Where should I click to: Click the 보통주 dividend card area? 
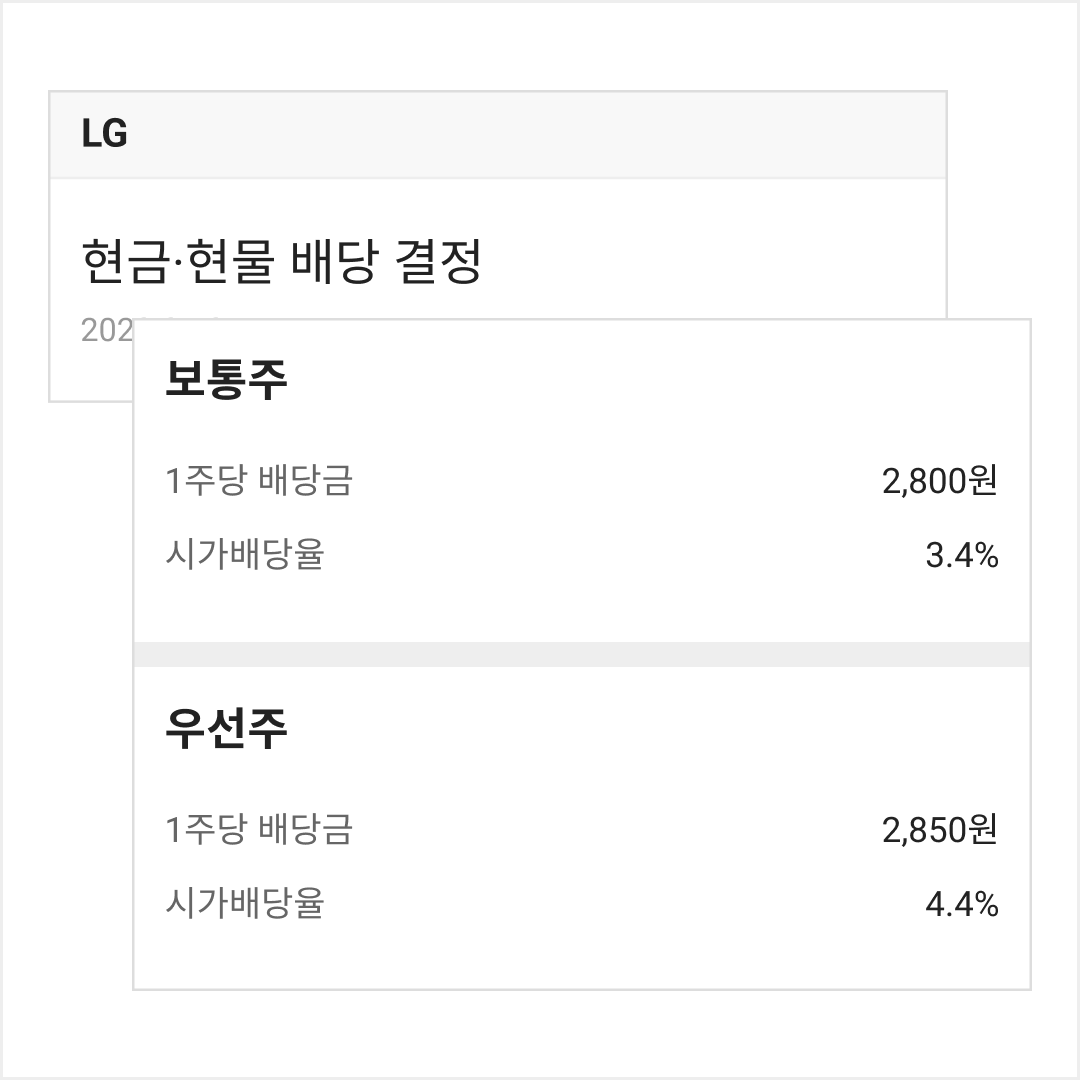coord(582,481)
